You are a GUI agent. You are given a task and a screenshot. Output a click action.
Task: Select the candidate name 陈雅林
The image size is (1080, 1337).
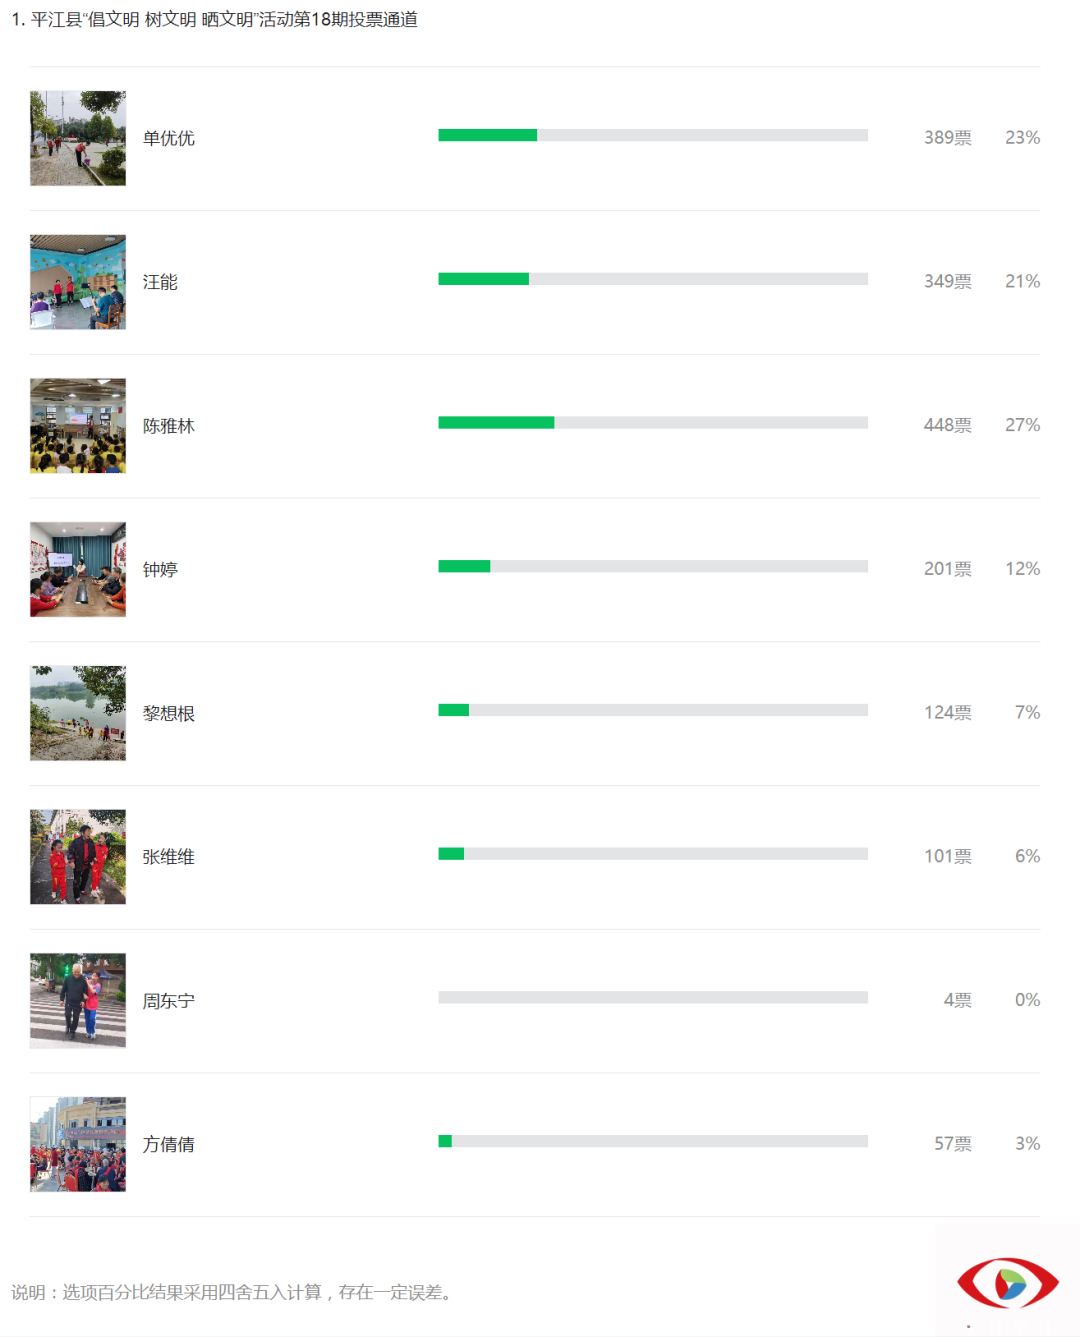[168, 426]
